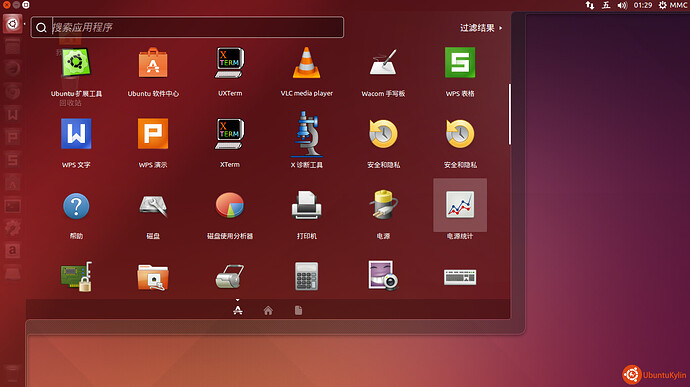Launch the paint roller app icon
Image resolution: width=690 pixels, height=387 pixels.
tap(230, 277)
